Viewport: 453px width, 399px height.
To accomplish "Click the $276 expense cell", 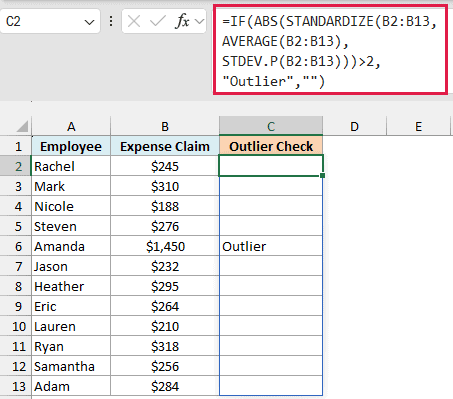I will click(x=165, y=226).
